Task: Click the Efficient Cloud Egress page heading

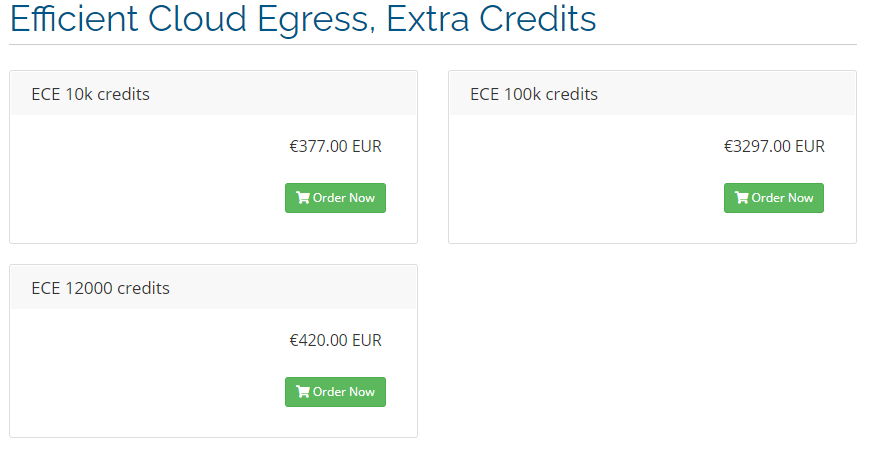Action: (x=303, y=19)
